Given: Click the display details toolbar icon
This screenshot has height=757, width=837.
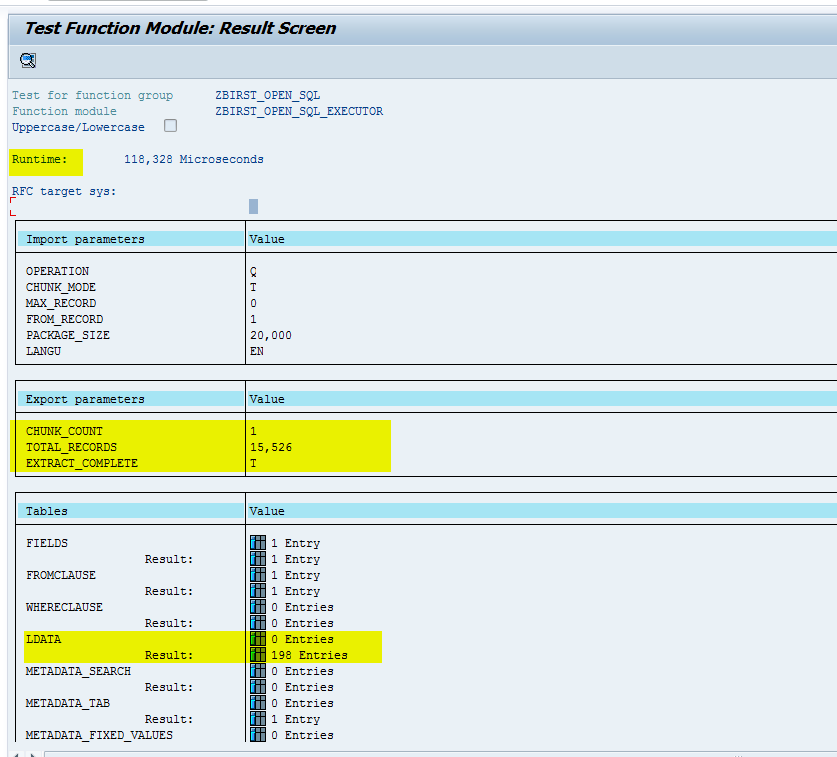Looking at the screenshot, I should (x=28, y=62).
